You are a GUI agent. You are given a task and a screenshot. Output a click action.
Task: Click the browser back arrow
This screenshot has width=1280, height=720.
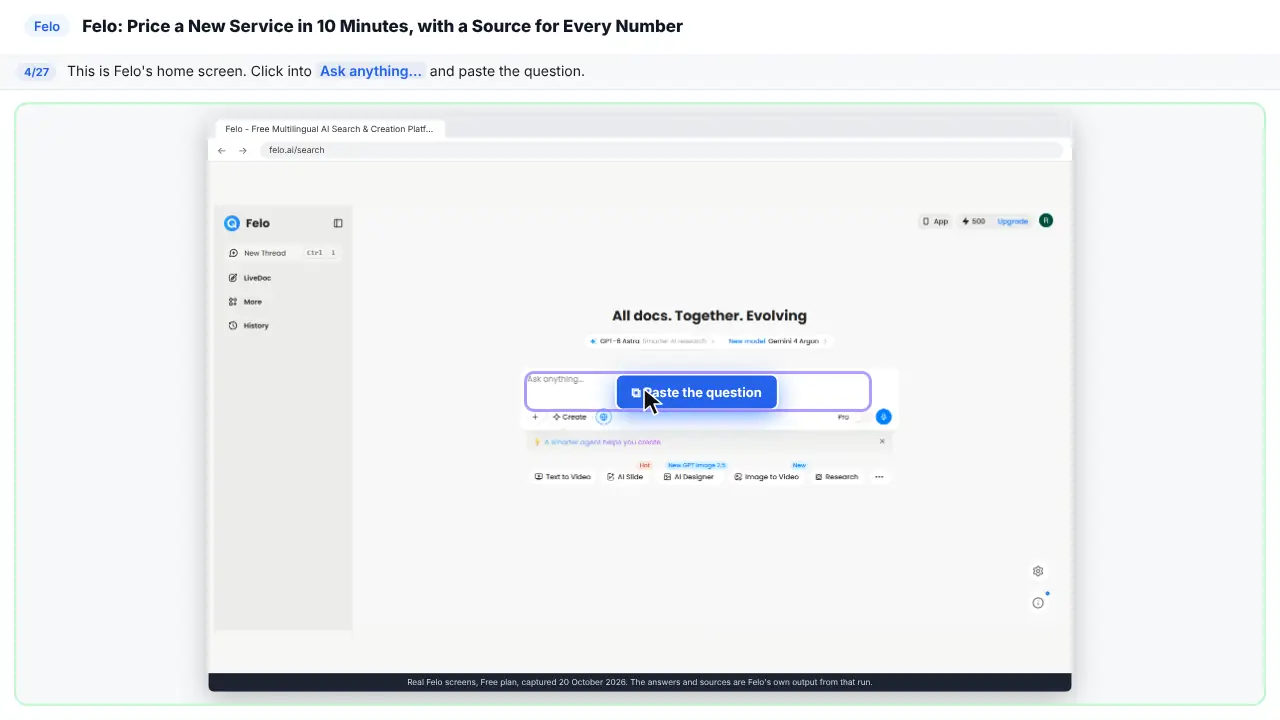[x=222, y=150]
